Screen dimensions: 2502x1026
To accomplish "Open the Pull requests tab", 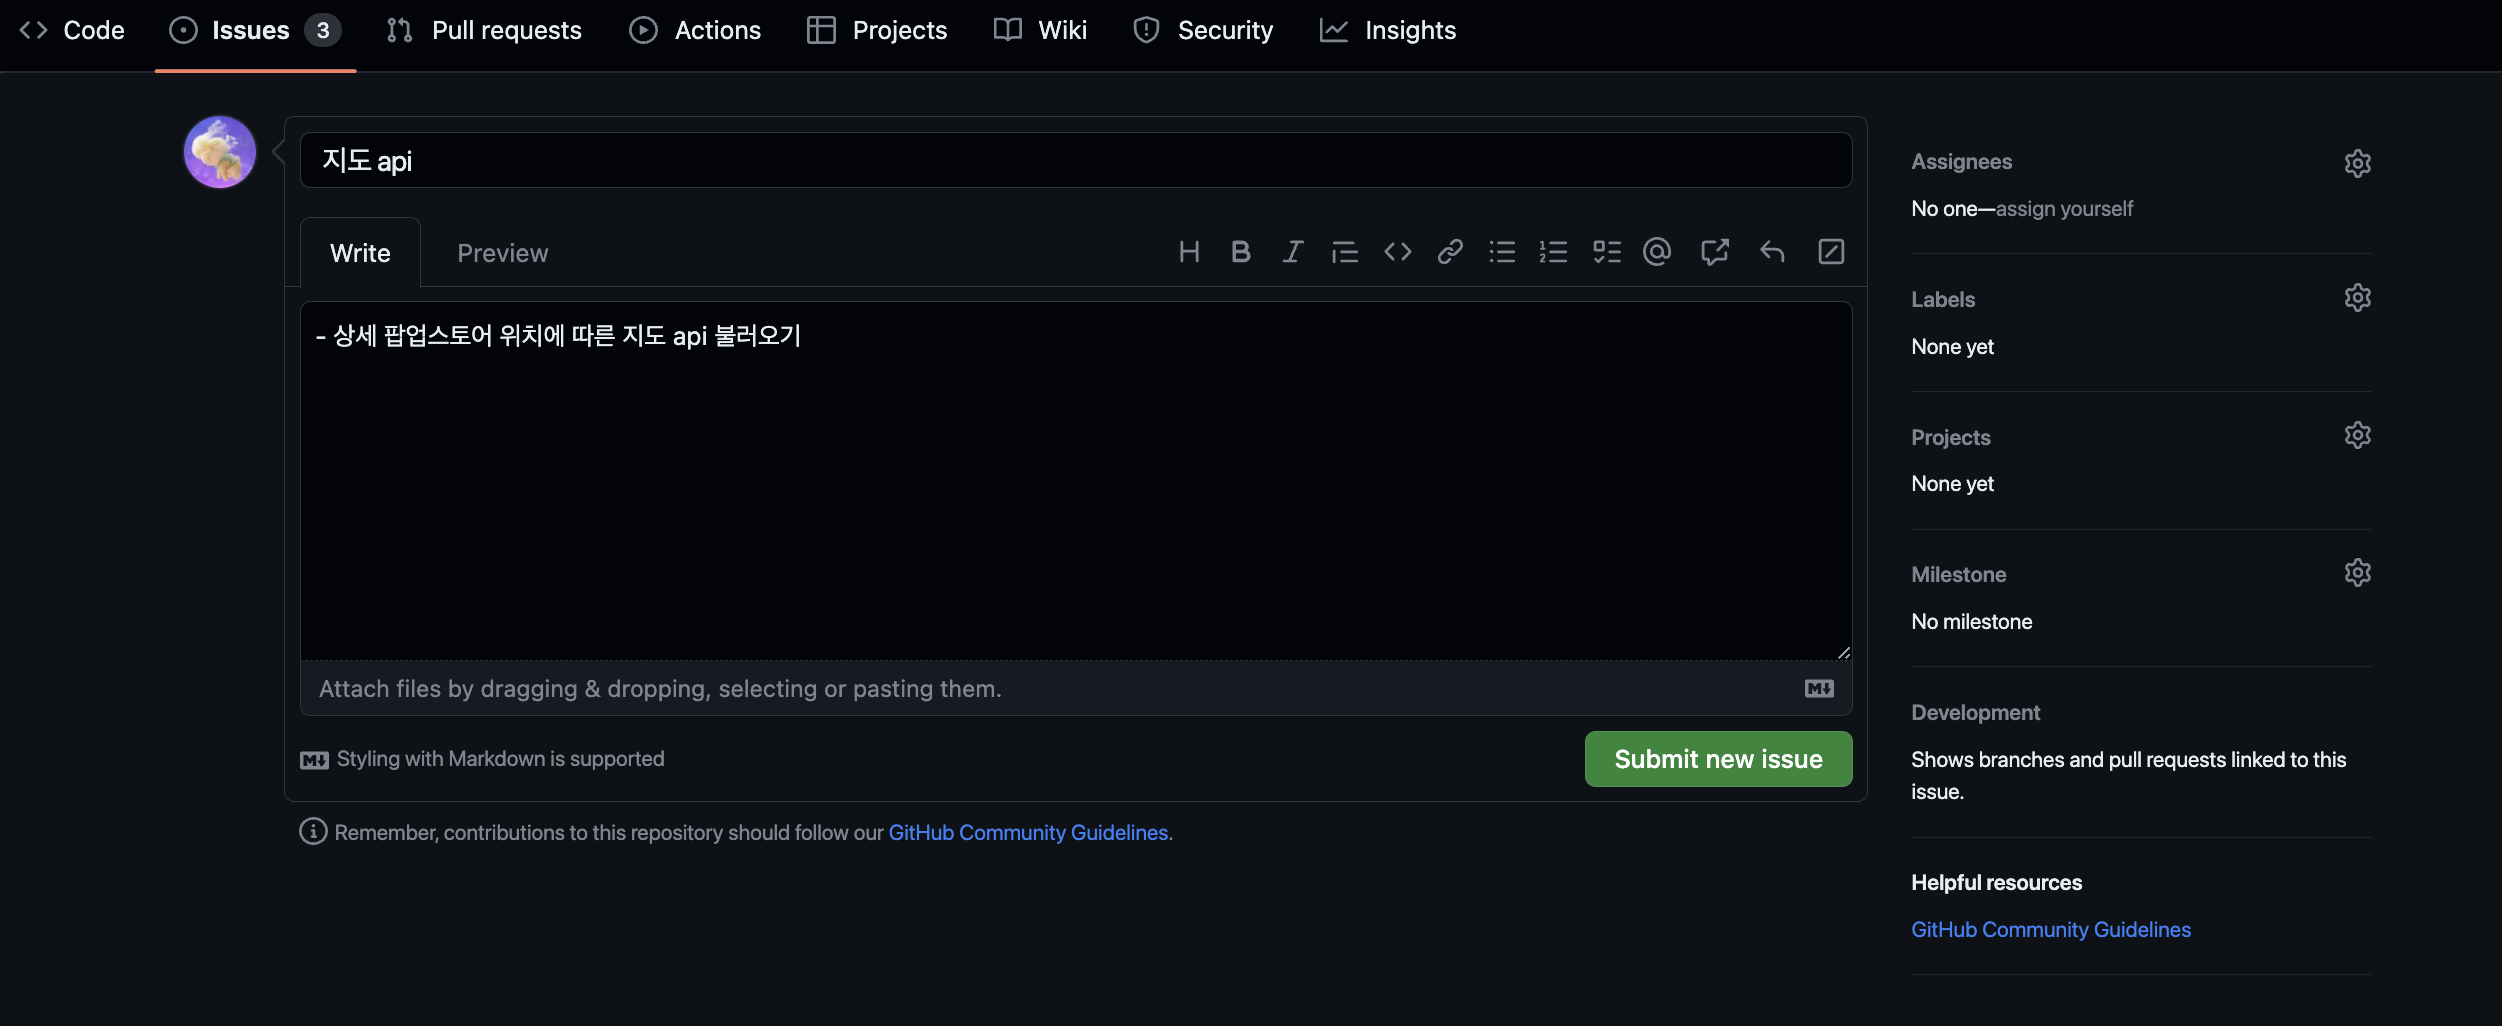I will (x=484, y=30).
